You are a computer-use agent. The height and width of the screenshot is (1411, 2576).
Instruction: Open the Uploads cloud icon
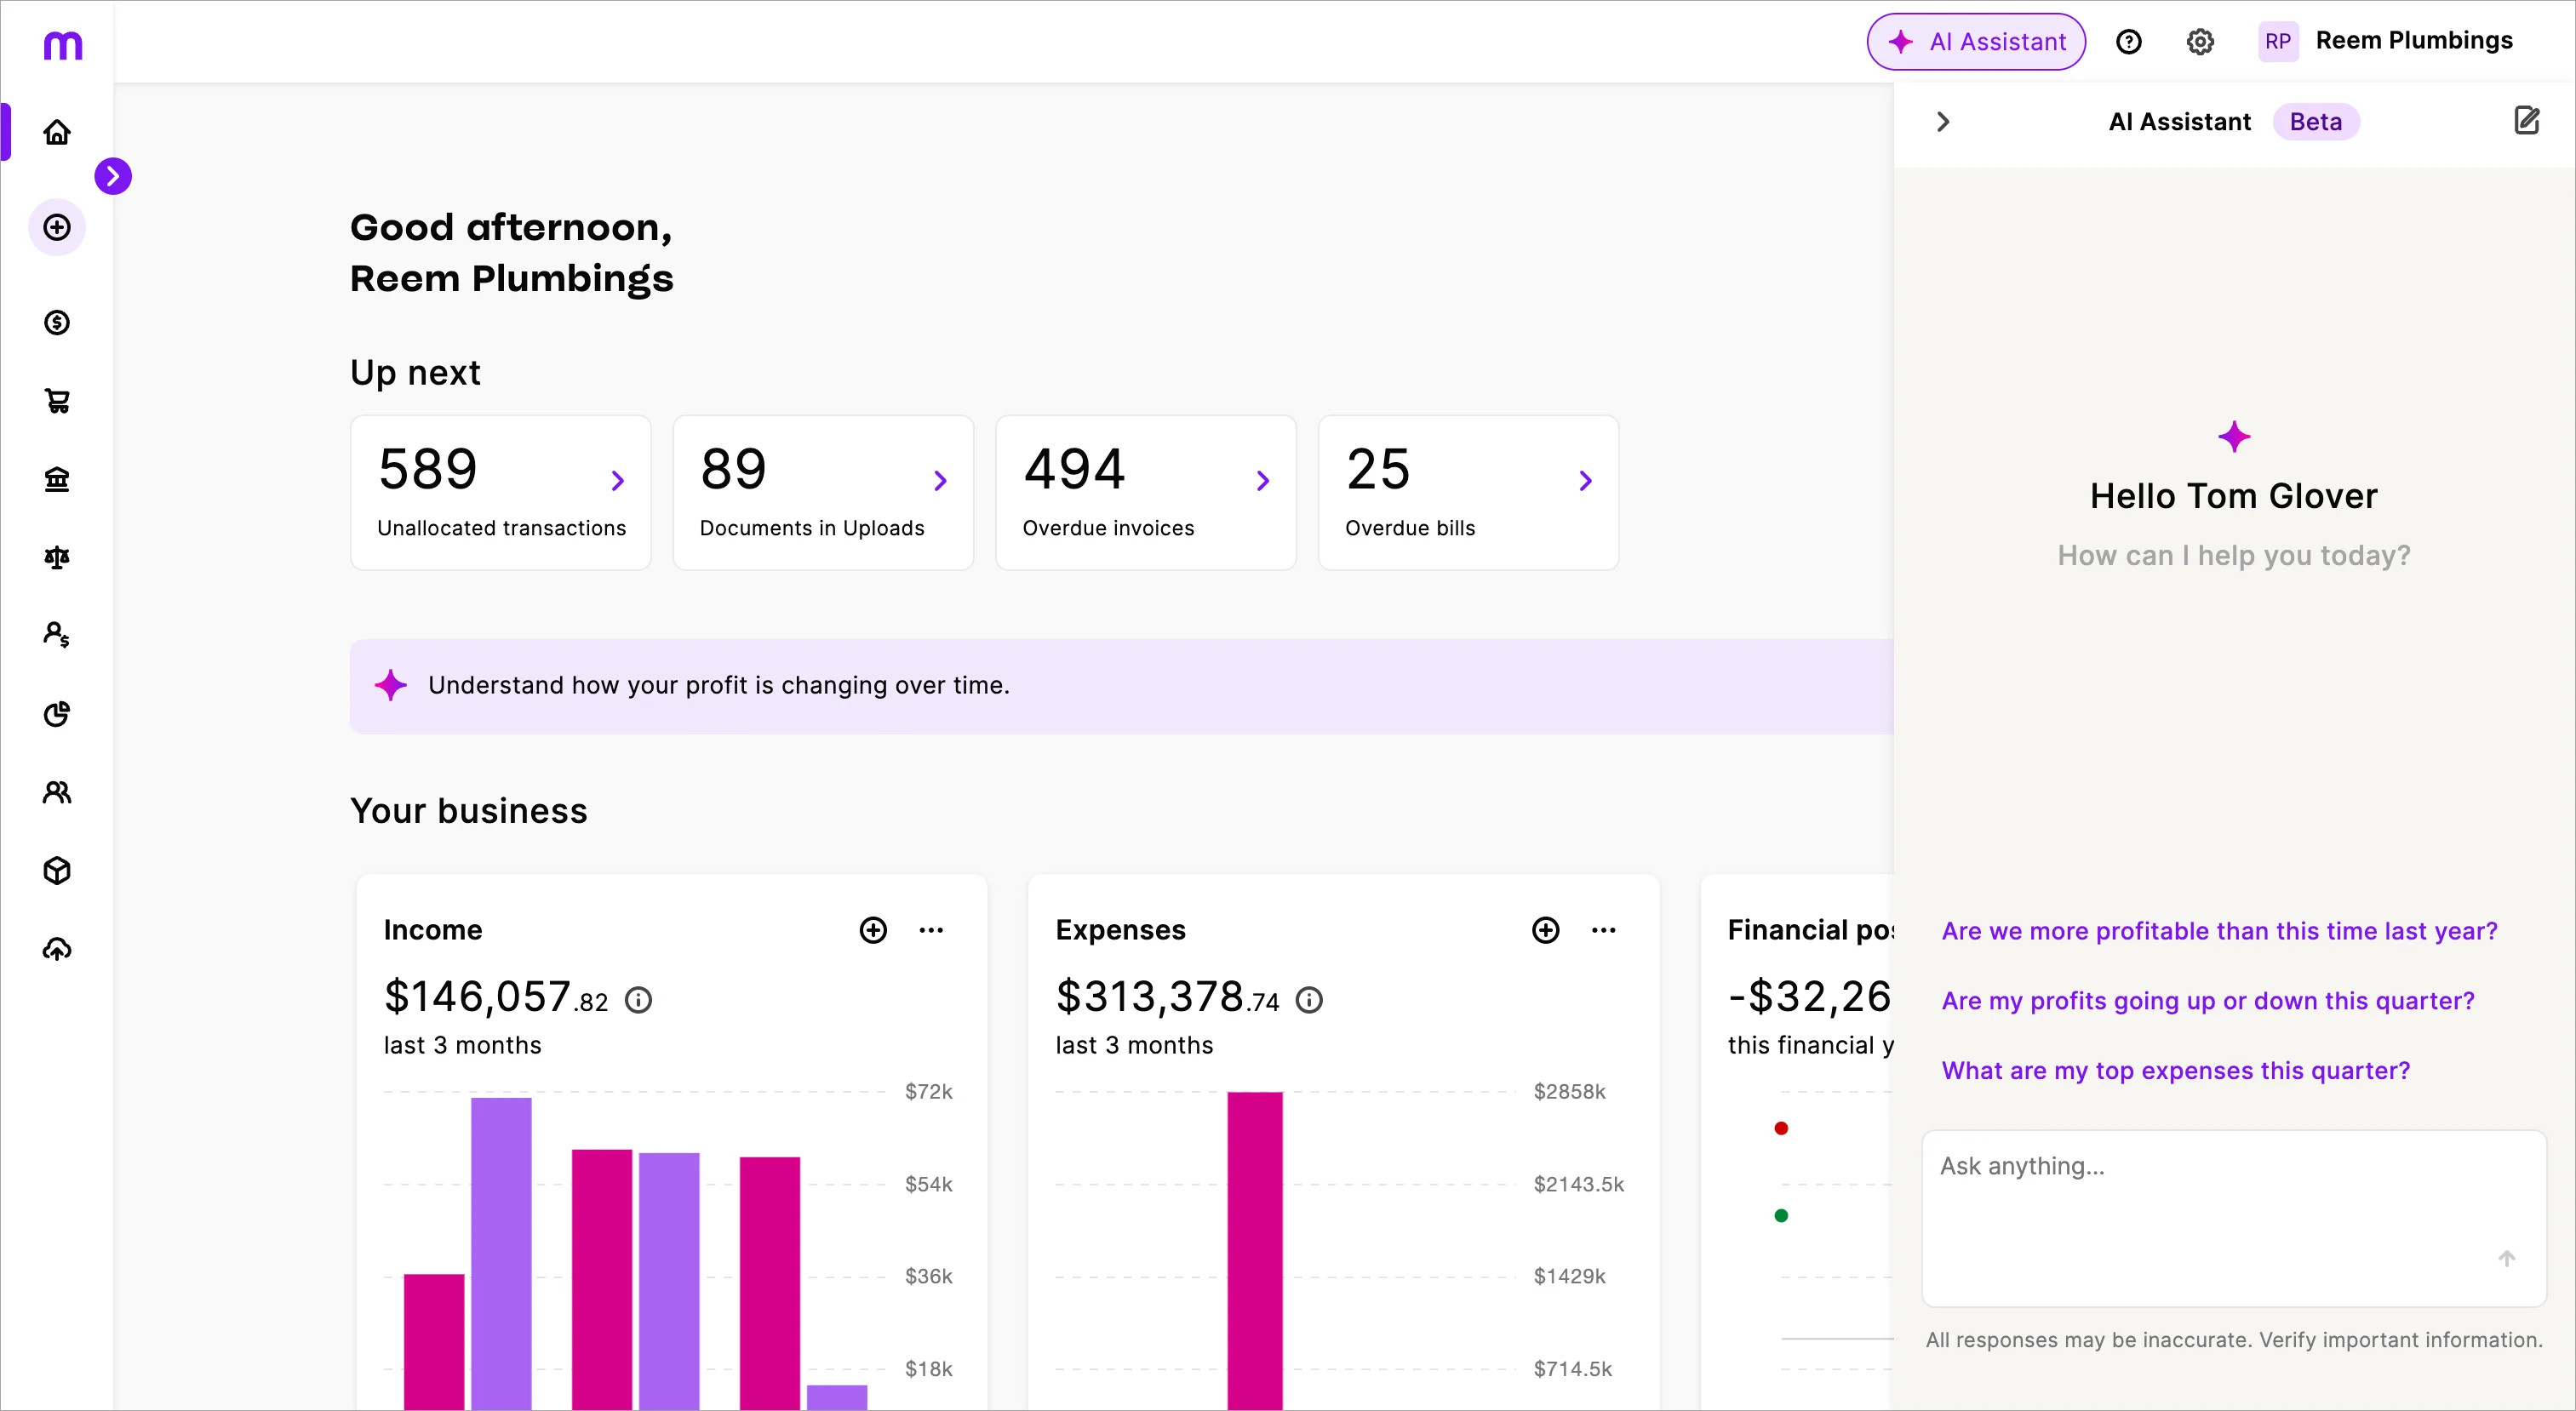pyautogui.click(x=57, y=949)
